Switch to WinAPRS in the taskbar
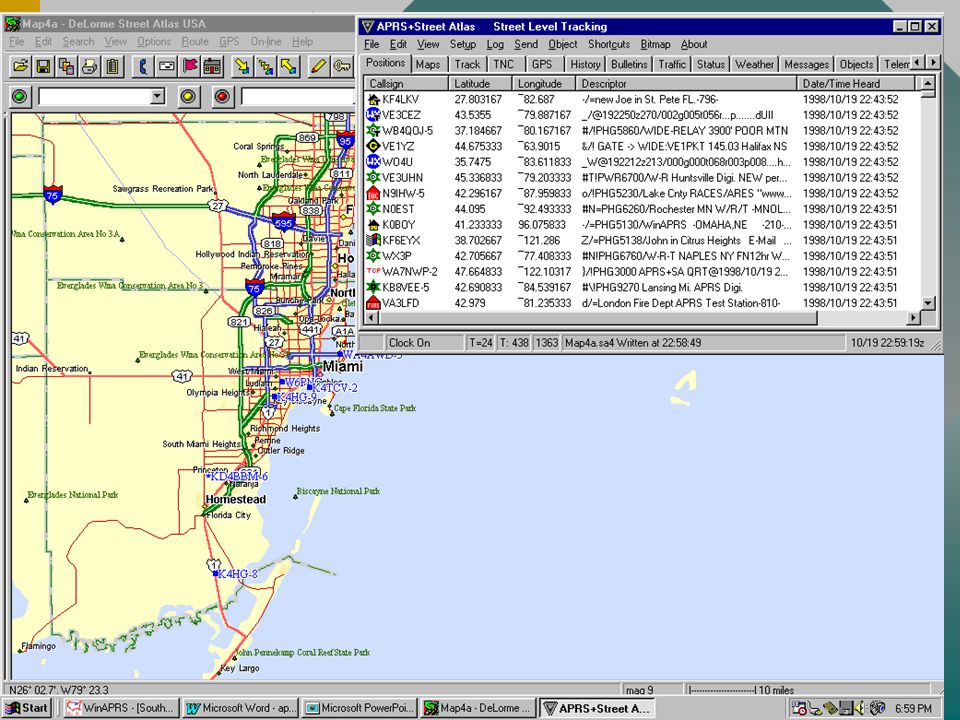This screenshot has height=720, width=960. coord(121,708)
